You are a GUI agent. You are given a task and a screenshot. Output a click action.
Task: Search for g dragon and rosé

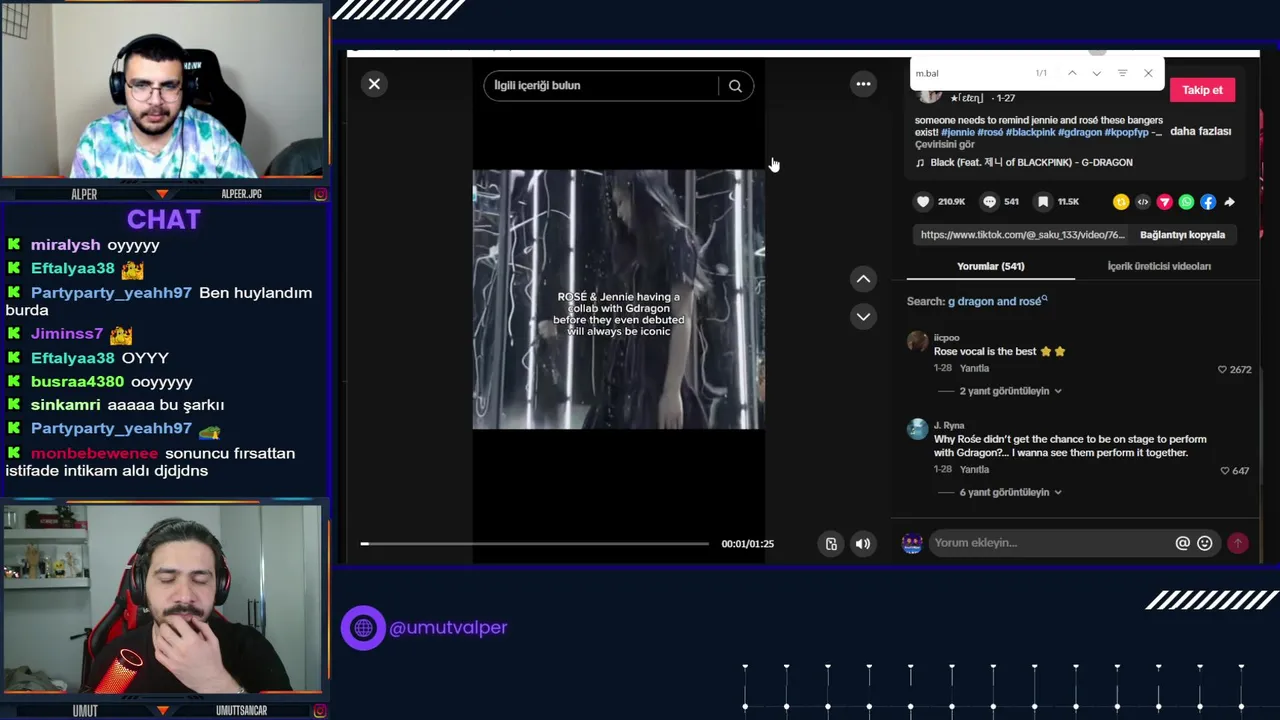click(997, 301)
